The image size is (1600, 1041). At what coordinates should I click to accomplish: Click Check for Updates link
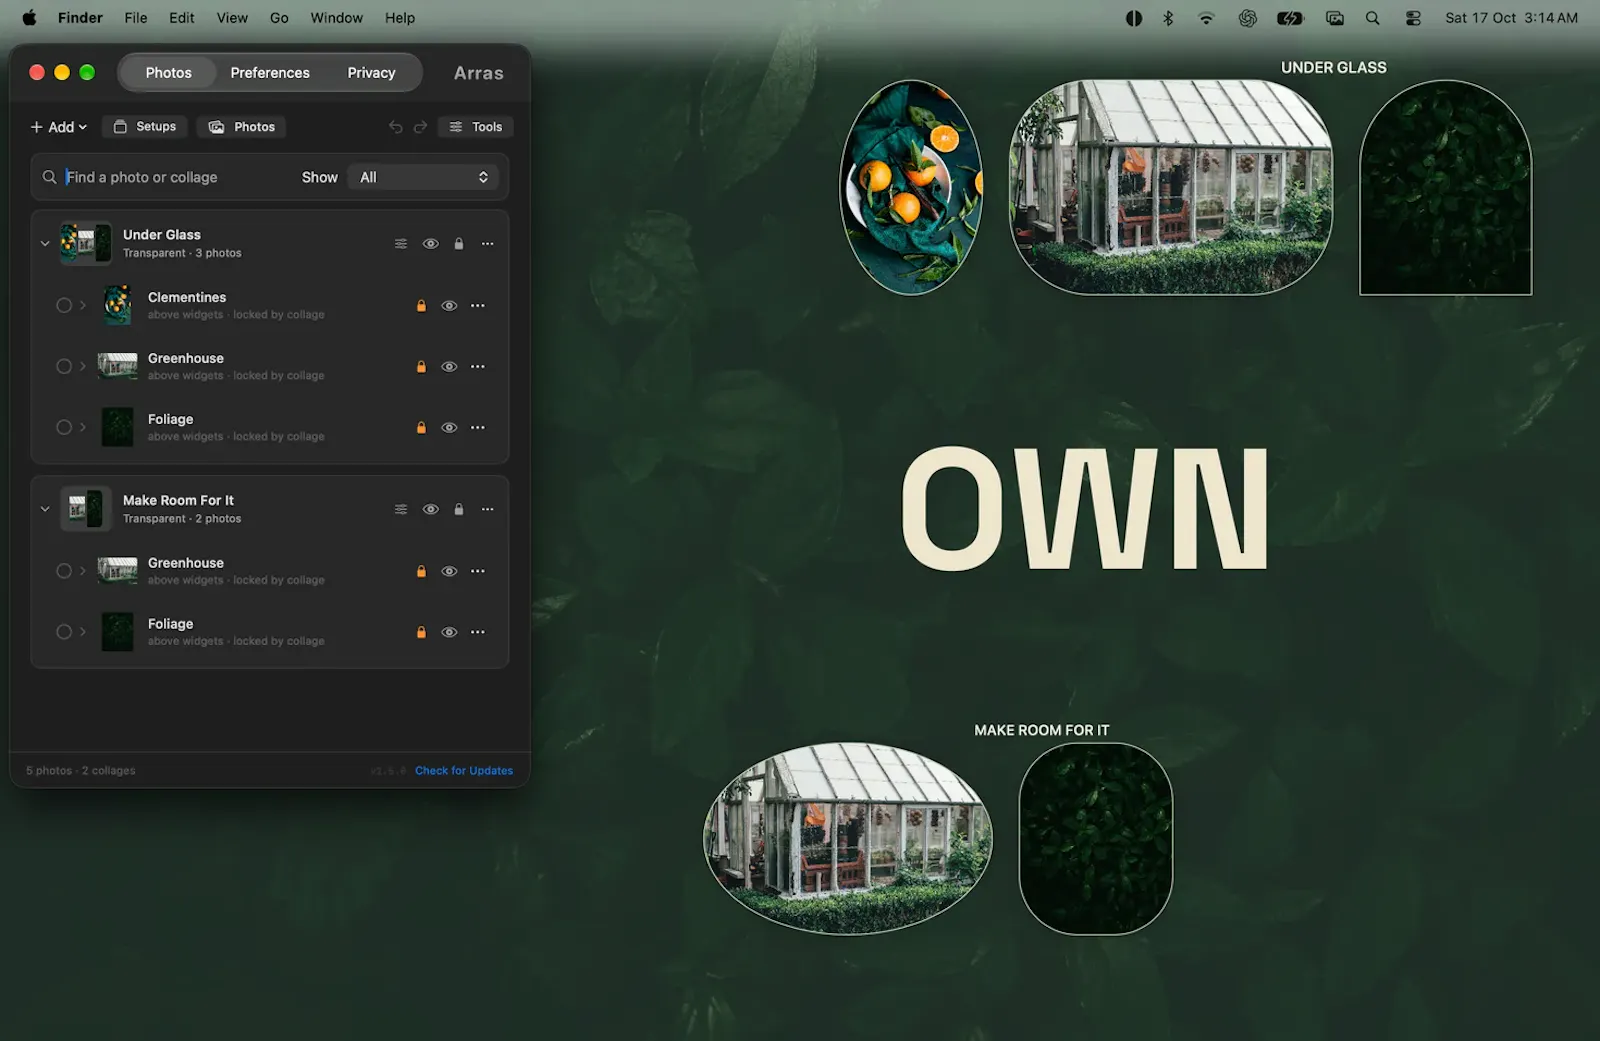pyautogui.click(x=464, y=771)
